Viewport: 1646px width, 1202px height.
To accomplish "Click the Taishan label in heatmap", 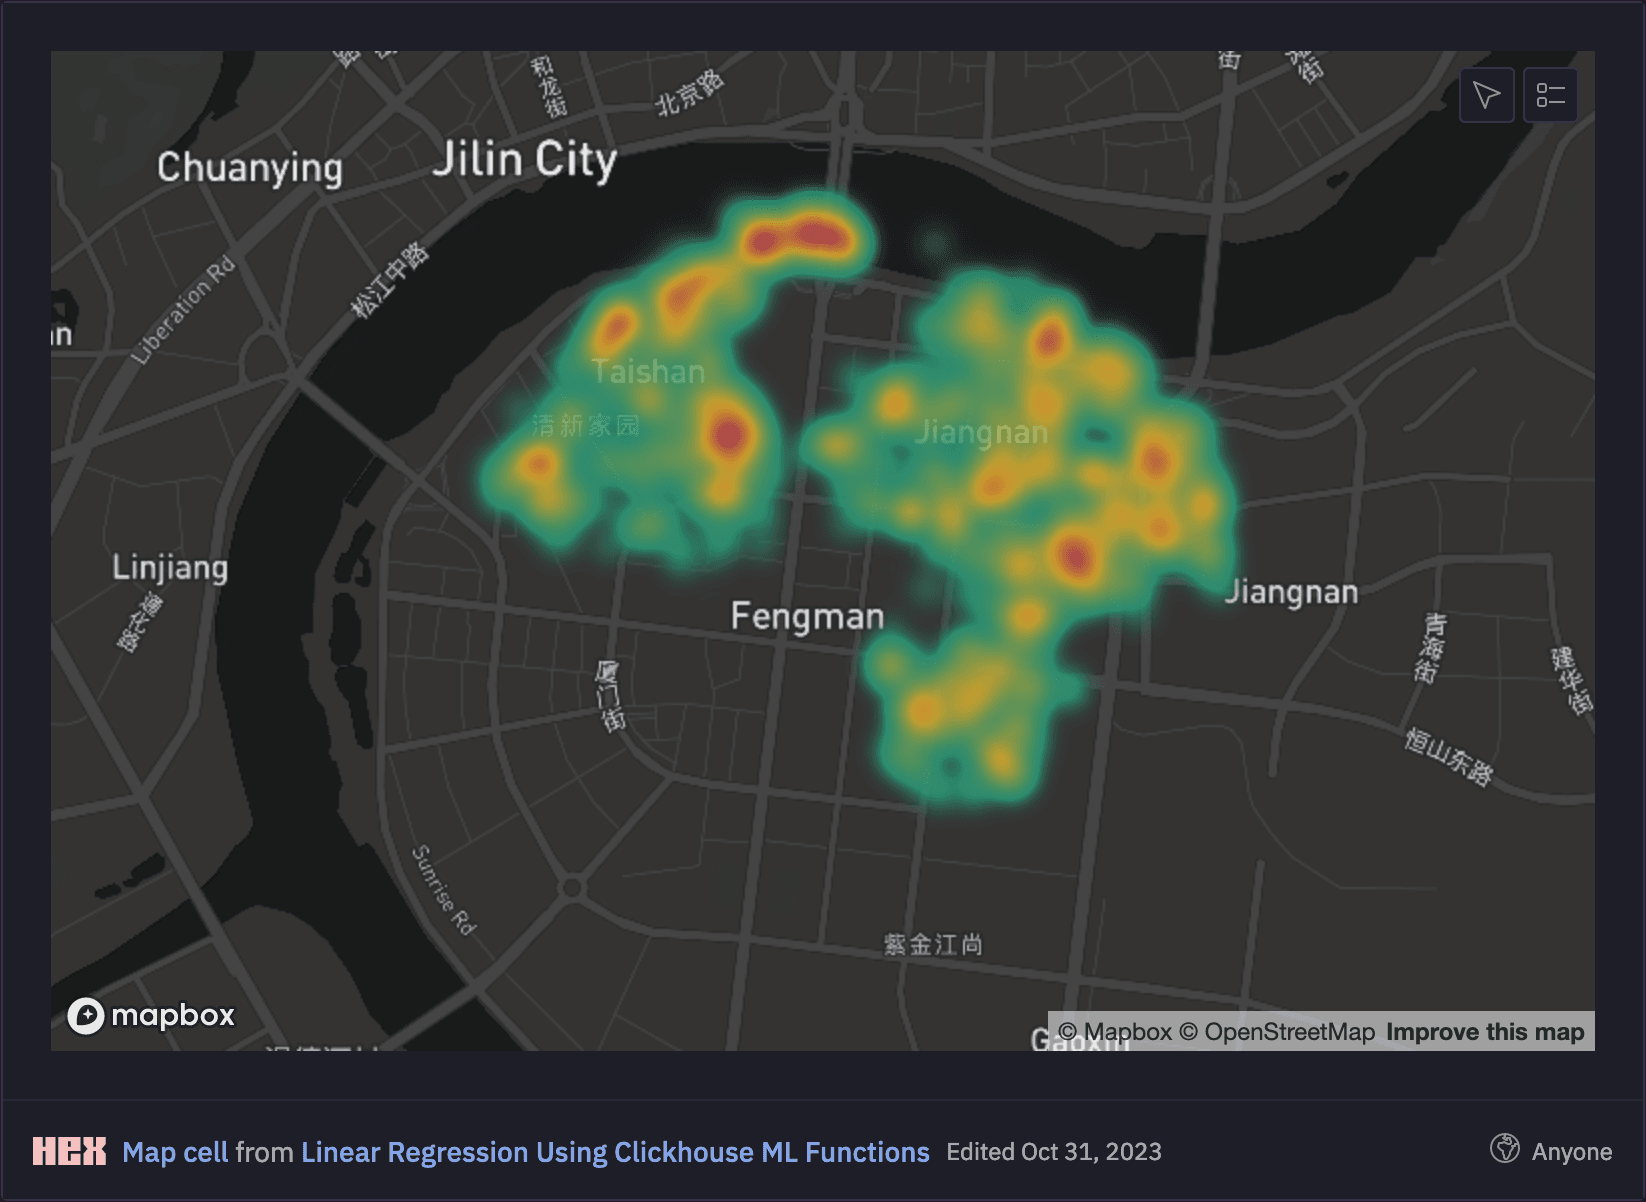I will click(x=648, y=372).
